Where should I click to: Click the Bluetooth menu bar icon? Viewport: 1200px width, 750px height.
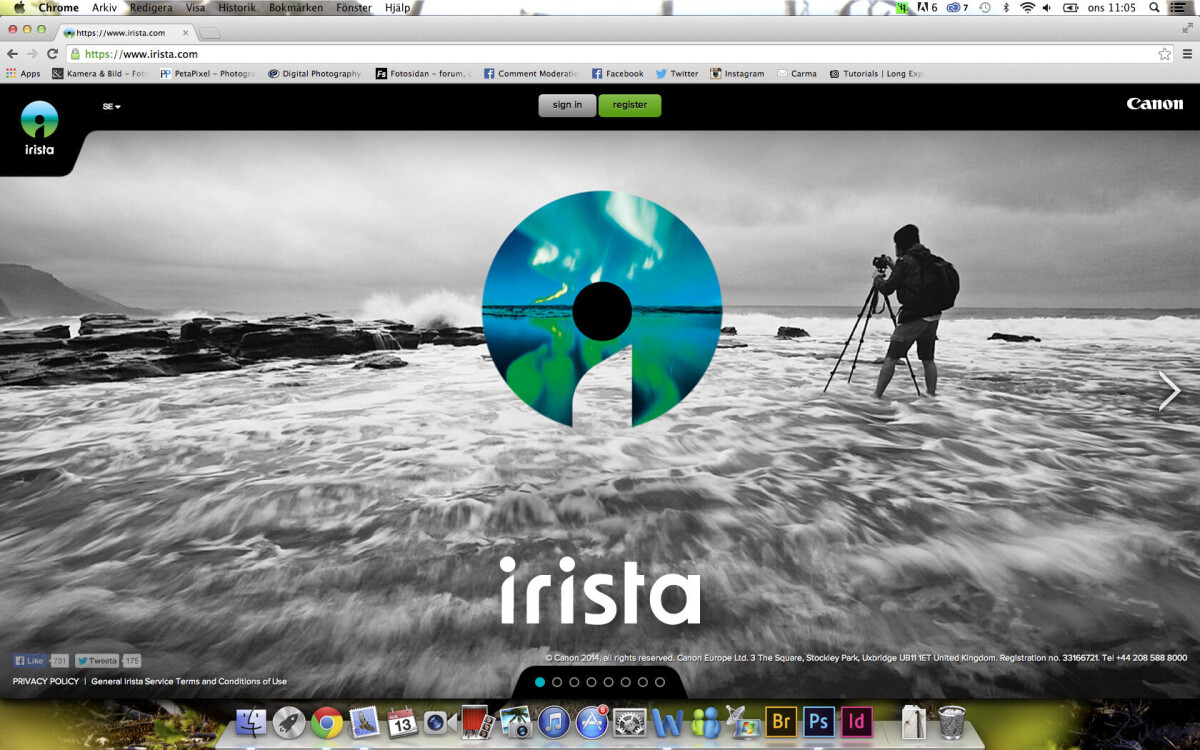pyautogui.click(x=1006, y=8)
